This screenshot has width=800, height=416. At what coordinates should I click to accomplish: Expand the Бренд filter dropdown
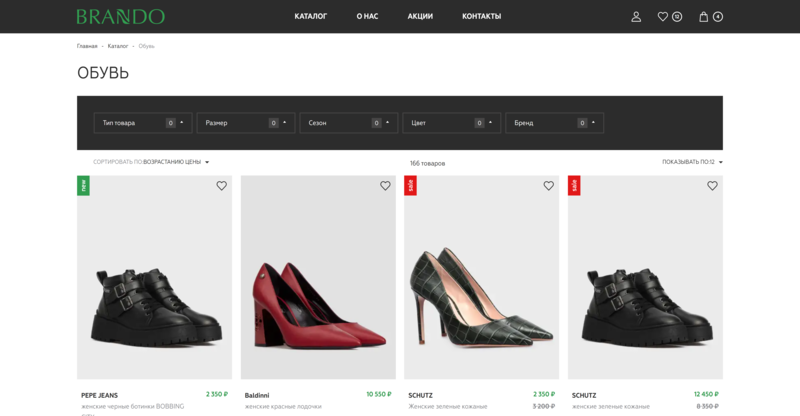[x=555, y=123]
